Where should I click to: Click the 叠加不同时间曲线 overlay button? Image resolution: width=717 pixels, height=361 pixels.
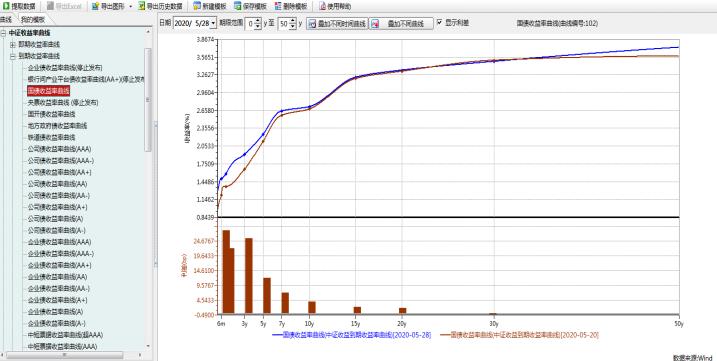337,23
